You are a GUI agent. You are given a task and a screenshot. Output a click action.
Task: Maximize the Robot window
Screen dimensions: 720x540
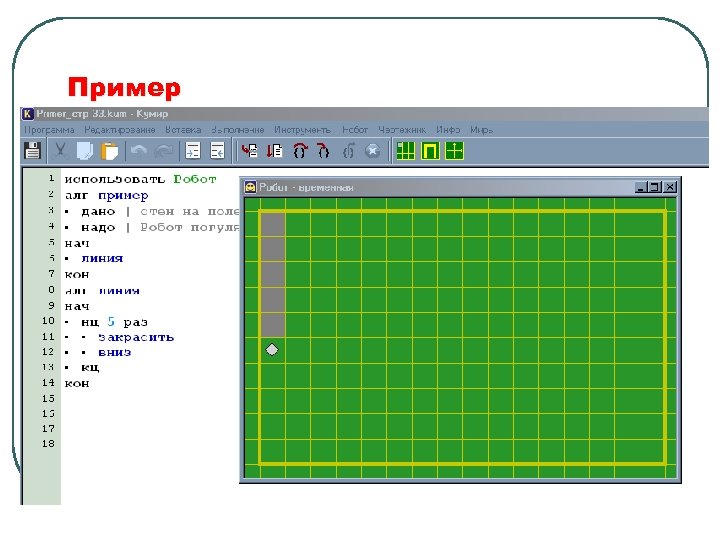pyautogui.click(x=655, y=187)
